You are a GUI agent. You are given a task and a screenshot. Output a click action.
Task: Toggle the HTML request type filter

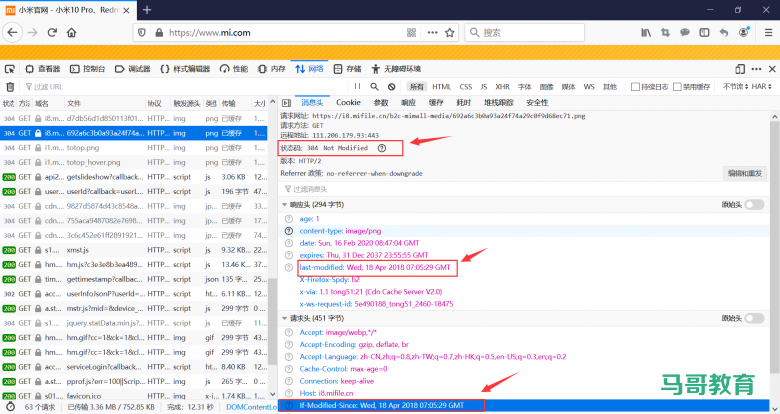click(x=441, y=87)
